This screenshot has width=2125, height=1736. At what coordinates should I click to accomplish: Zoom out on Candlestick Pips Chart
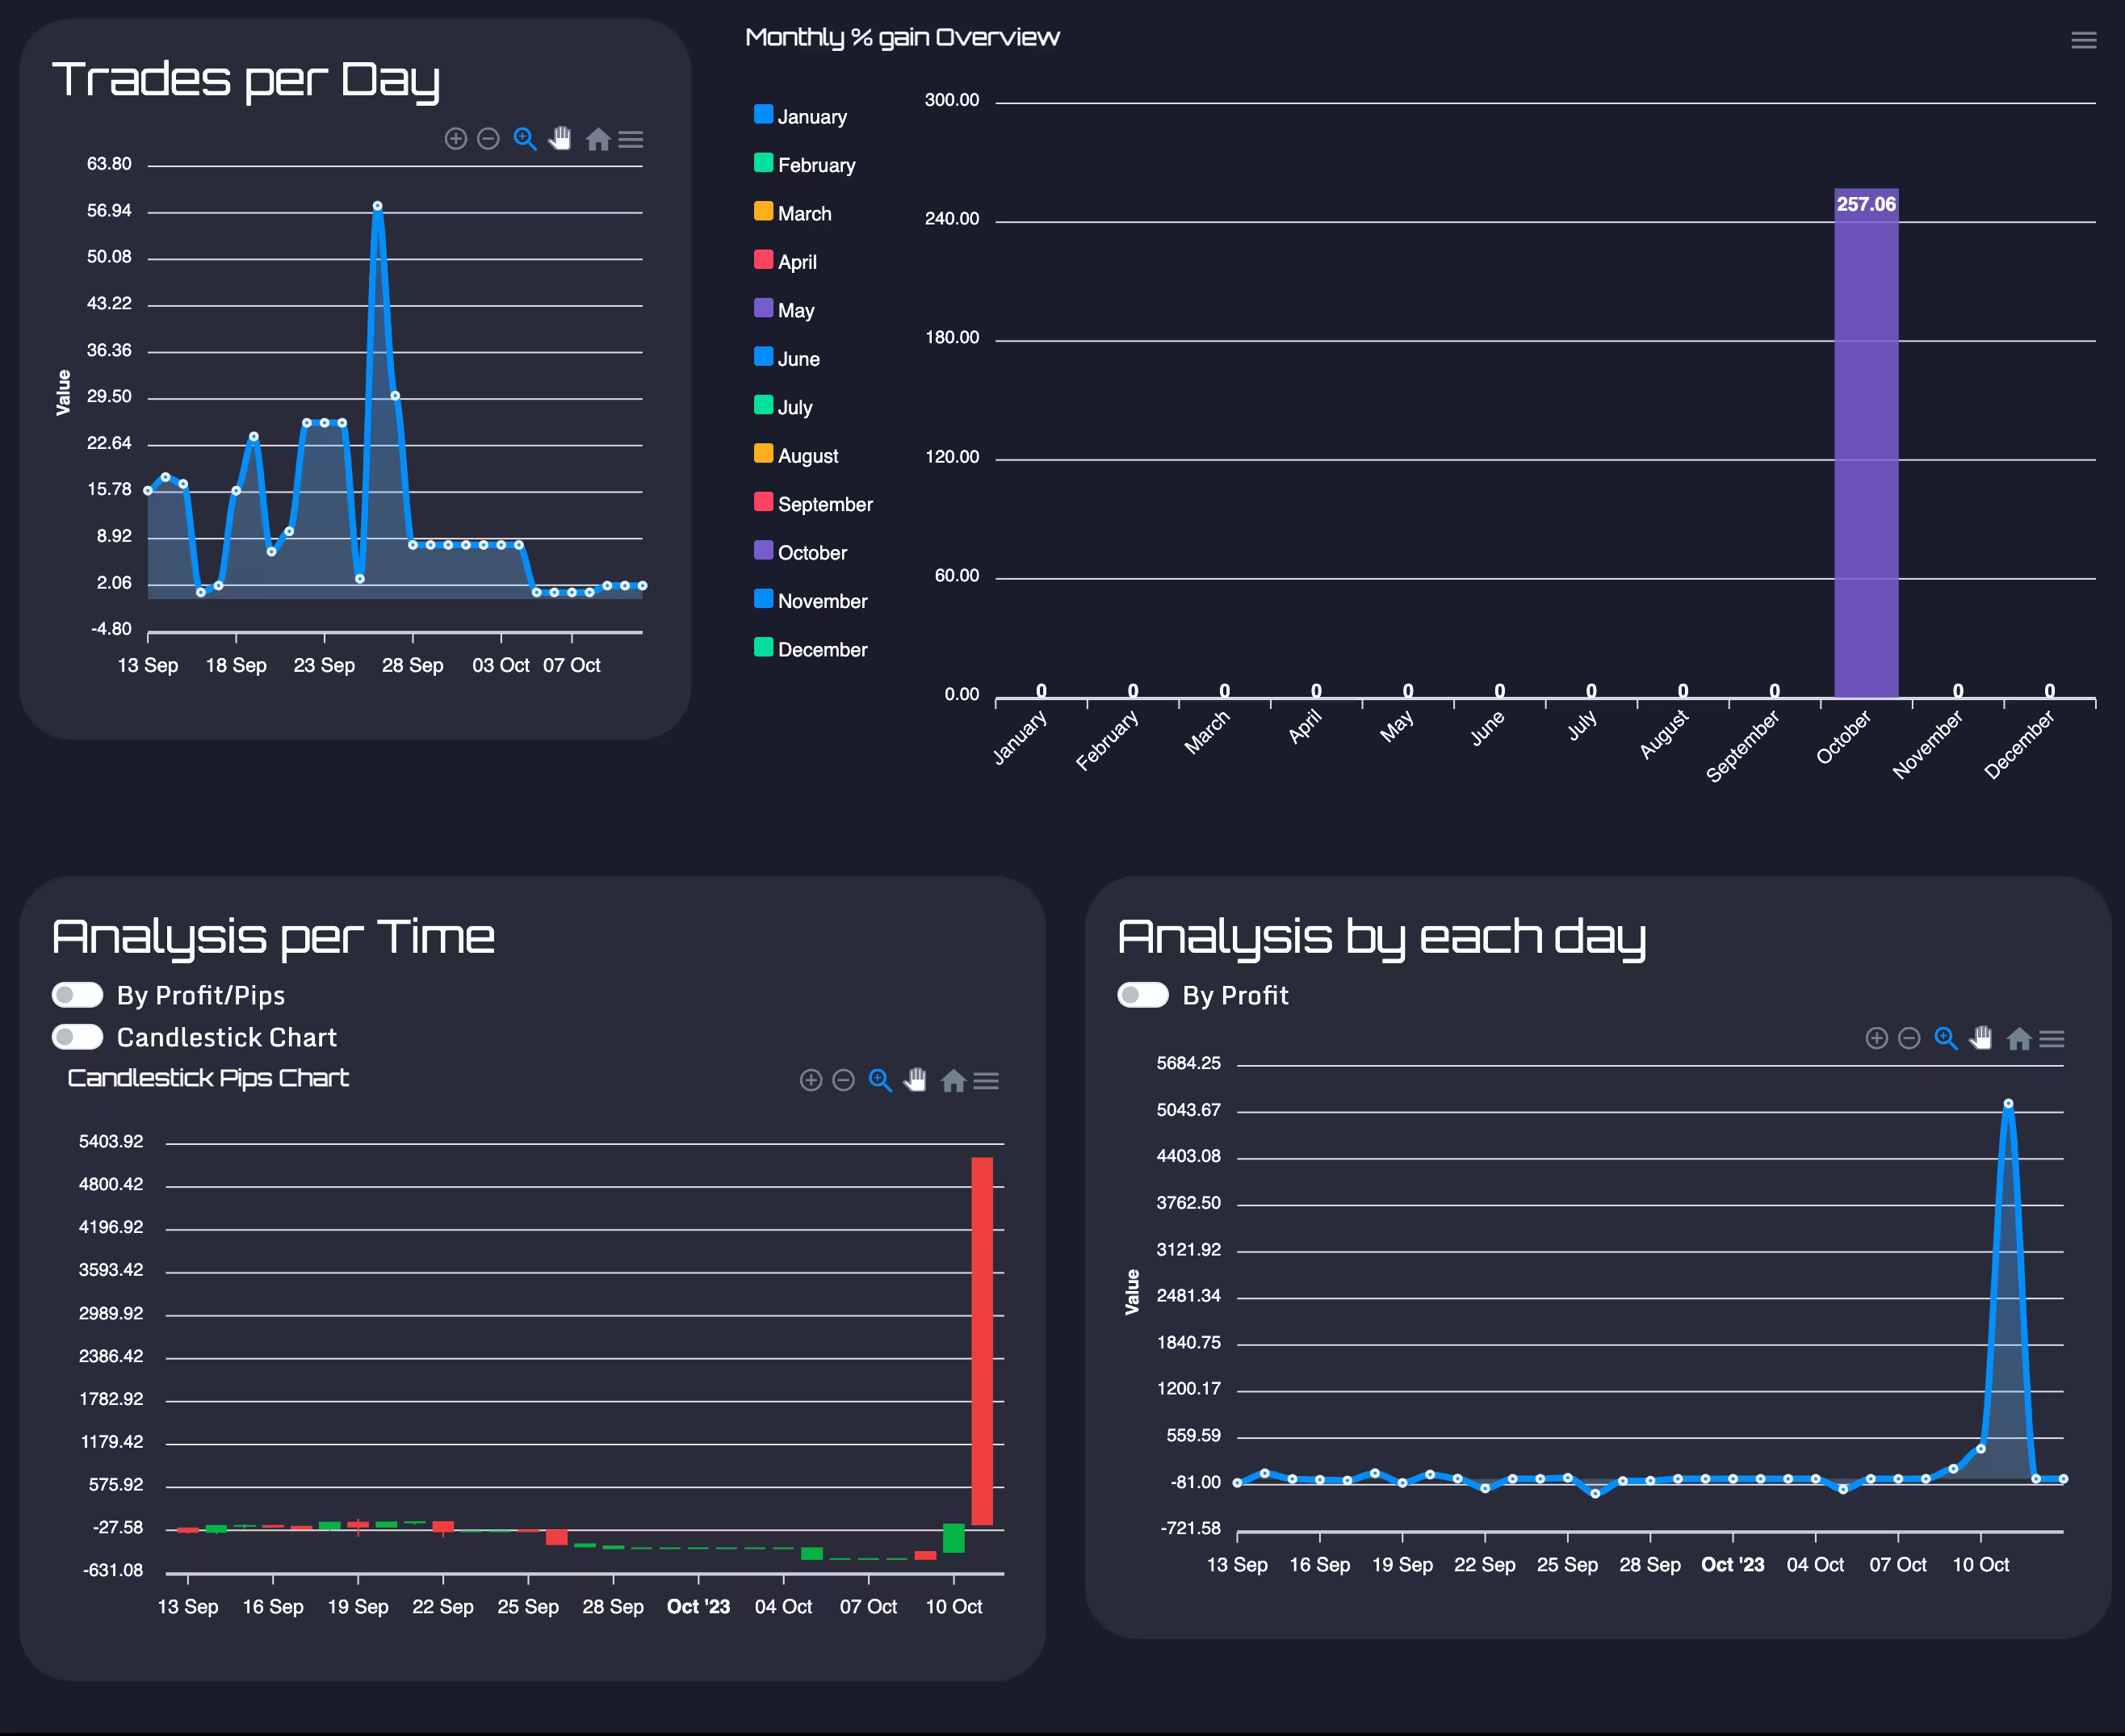pos(843,1080)
